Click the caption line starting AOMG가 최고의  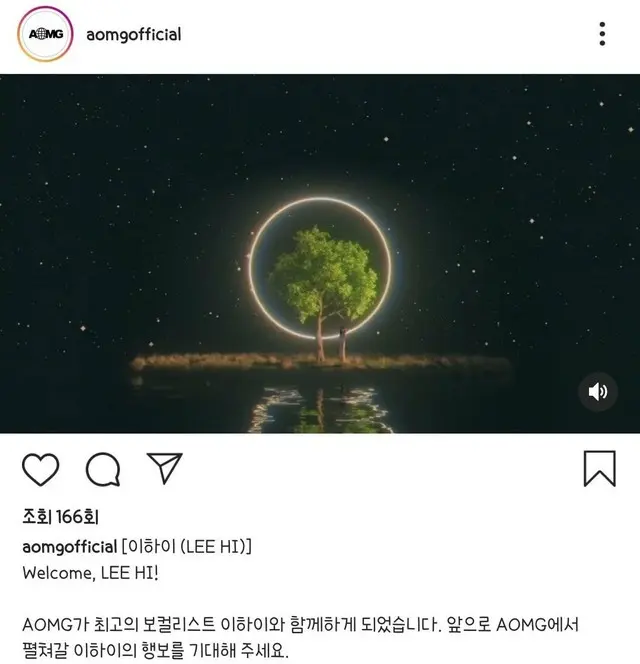click(300, 625)
